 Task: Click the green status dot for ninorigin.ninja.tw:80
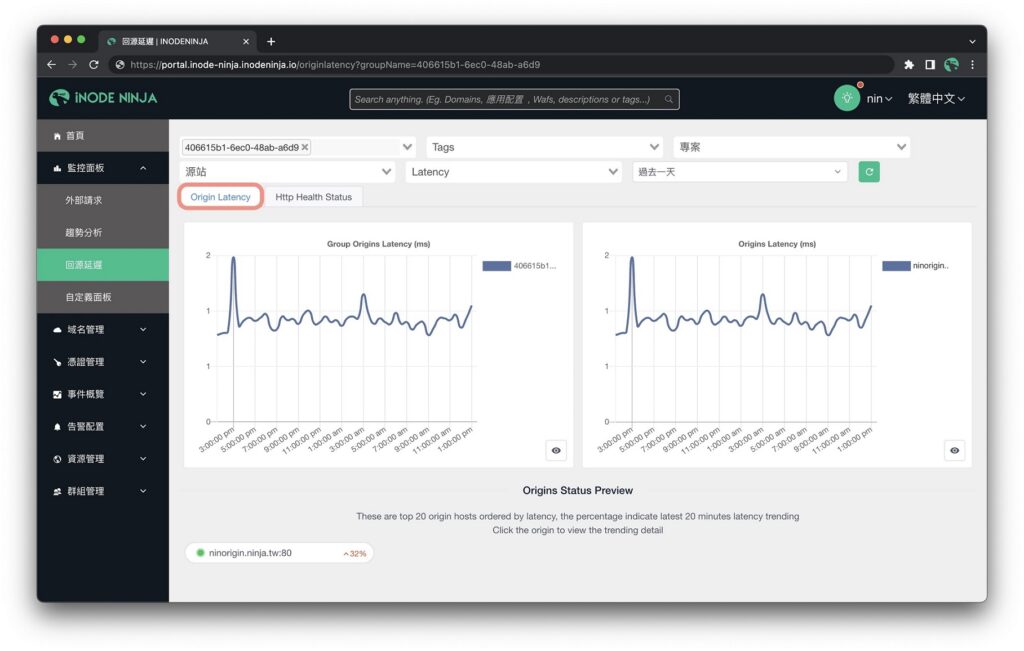point(200,553)
